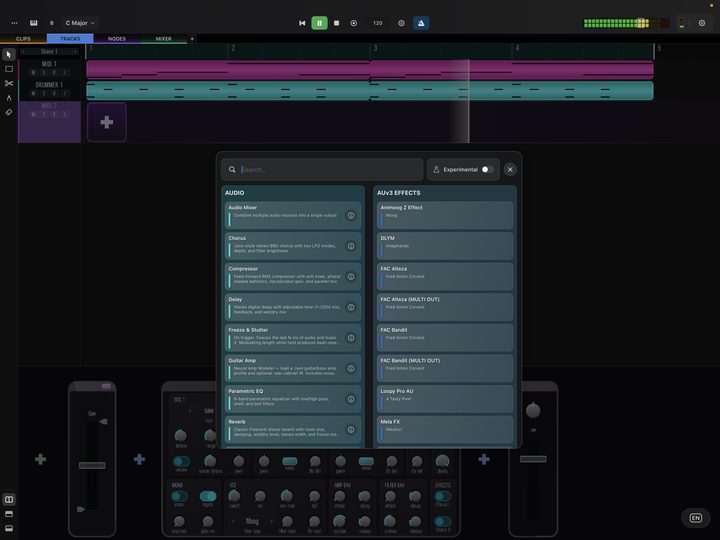
Task: Click the green plus node button
Action: coord(40,459)
